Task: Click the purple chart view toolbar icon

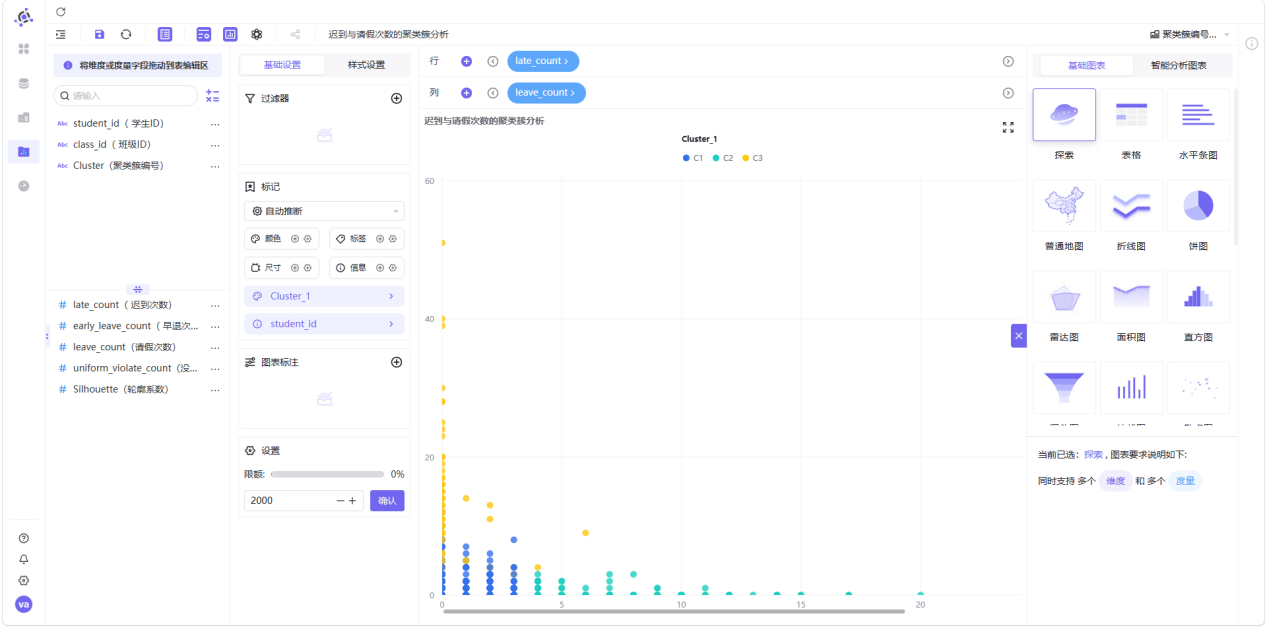Action: (x=230, y=34)
